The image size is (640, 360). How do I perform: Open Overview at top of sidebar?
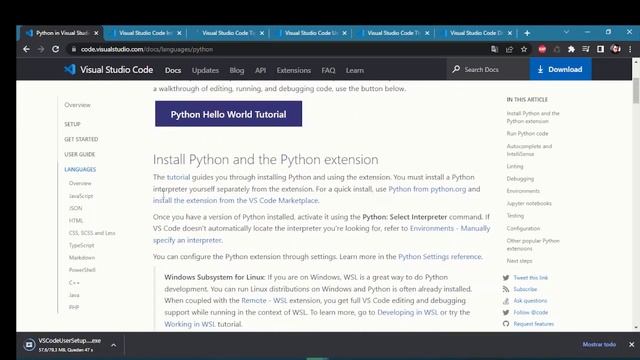77,105
